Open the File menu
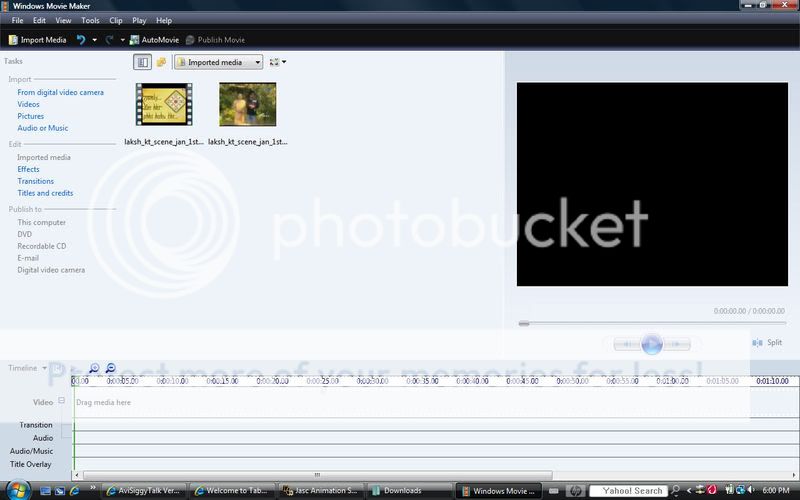Screen dimensions: 800x500 (x=17, y=20)
